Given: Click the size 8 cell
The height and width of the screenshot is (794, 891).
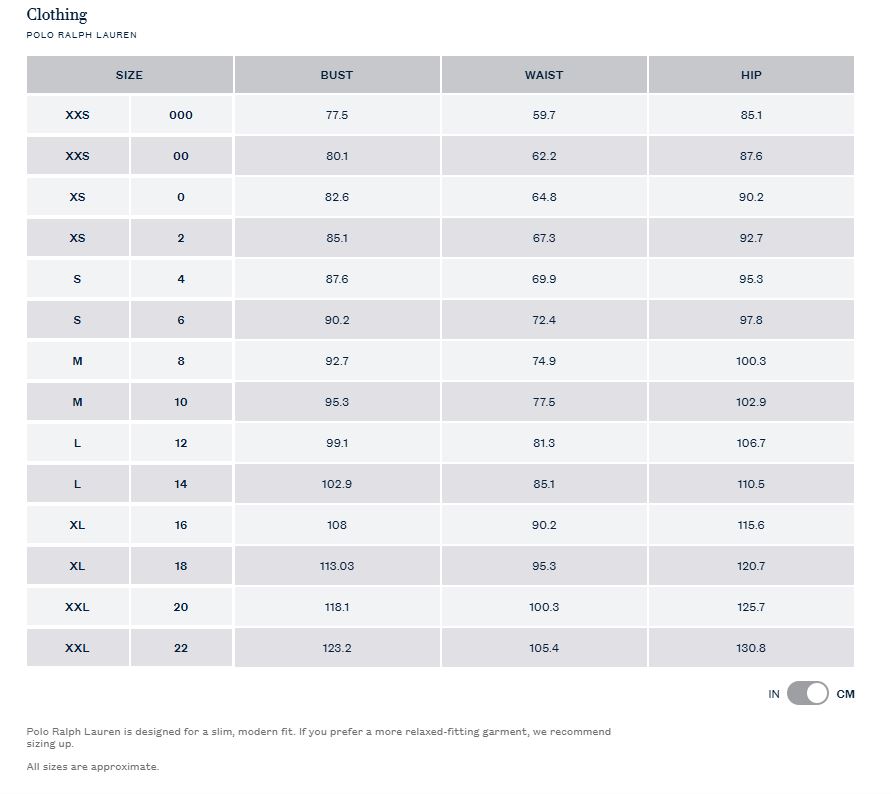Looking at the screenshot, I should pos(181,361).
